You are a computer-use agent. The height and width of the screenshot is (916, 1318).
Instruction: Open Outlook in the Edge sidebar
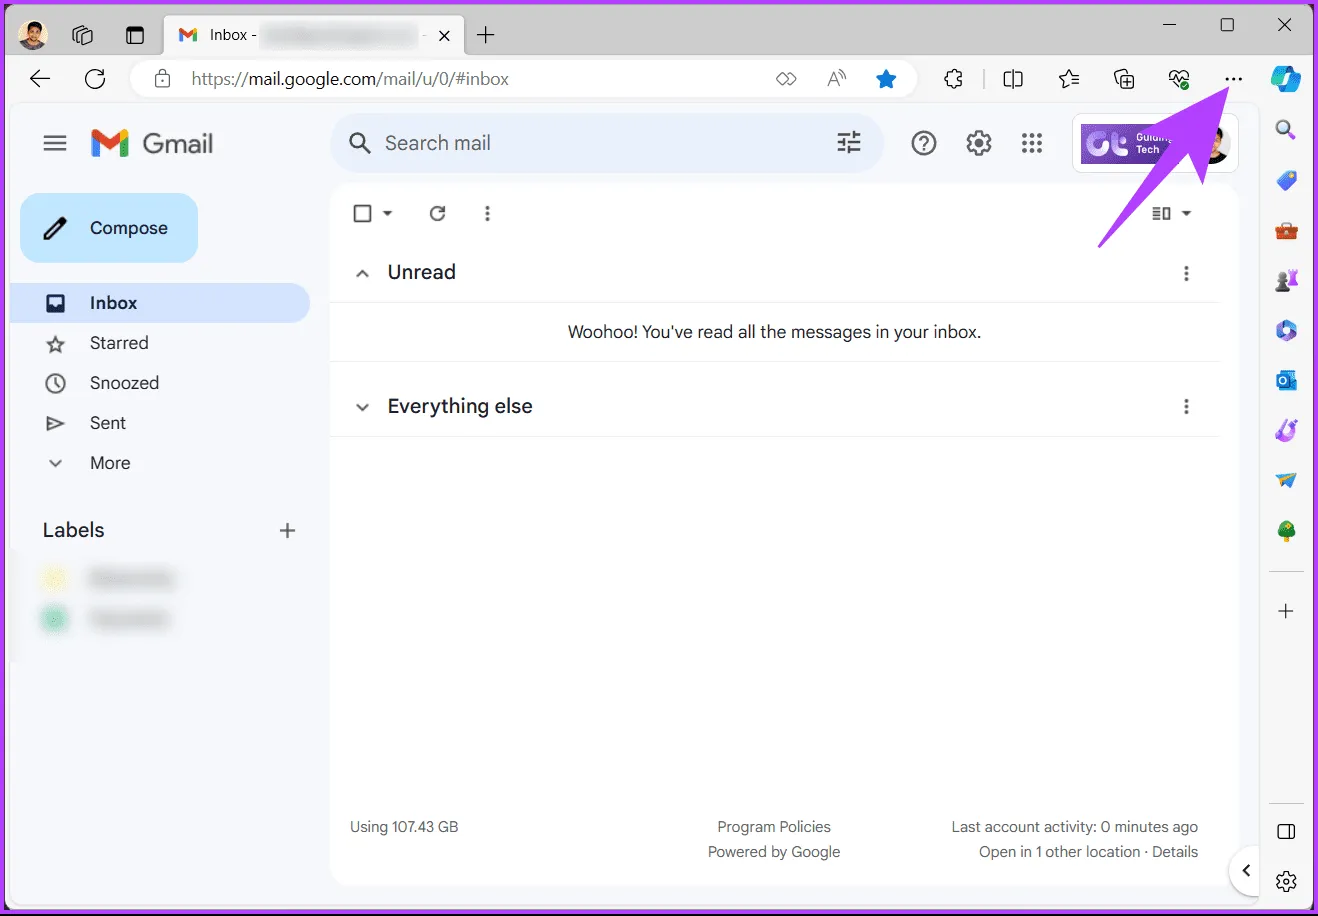1286,380
